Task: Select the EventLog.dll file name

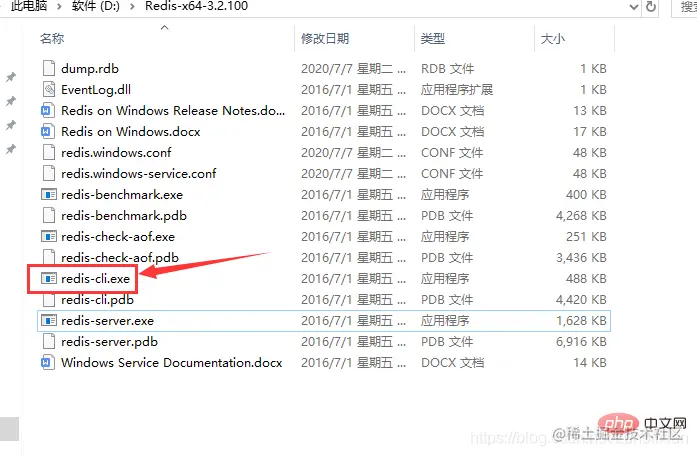Action: click(96, 89)
